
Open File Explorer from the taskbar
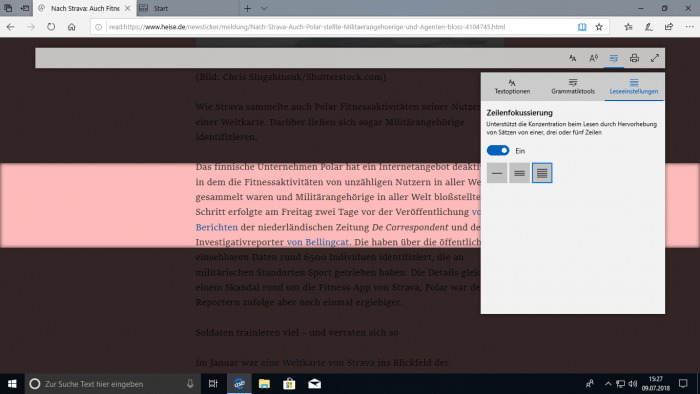click(264, 384)
